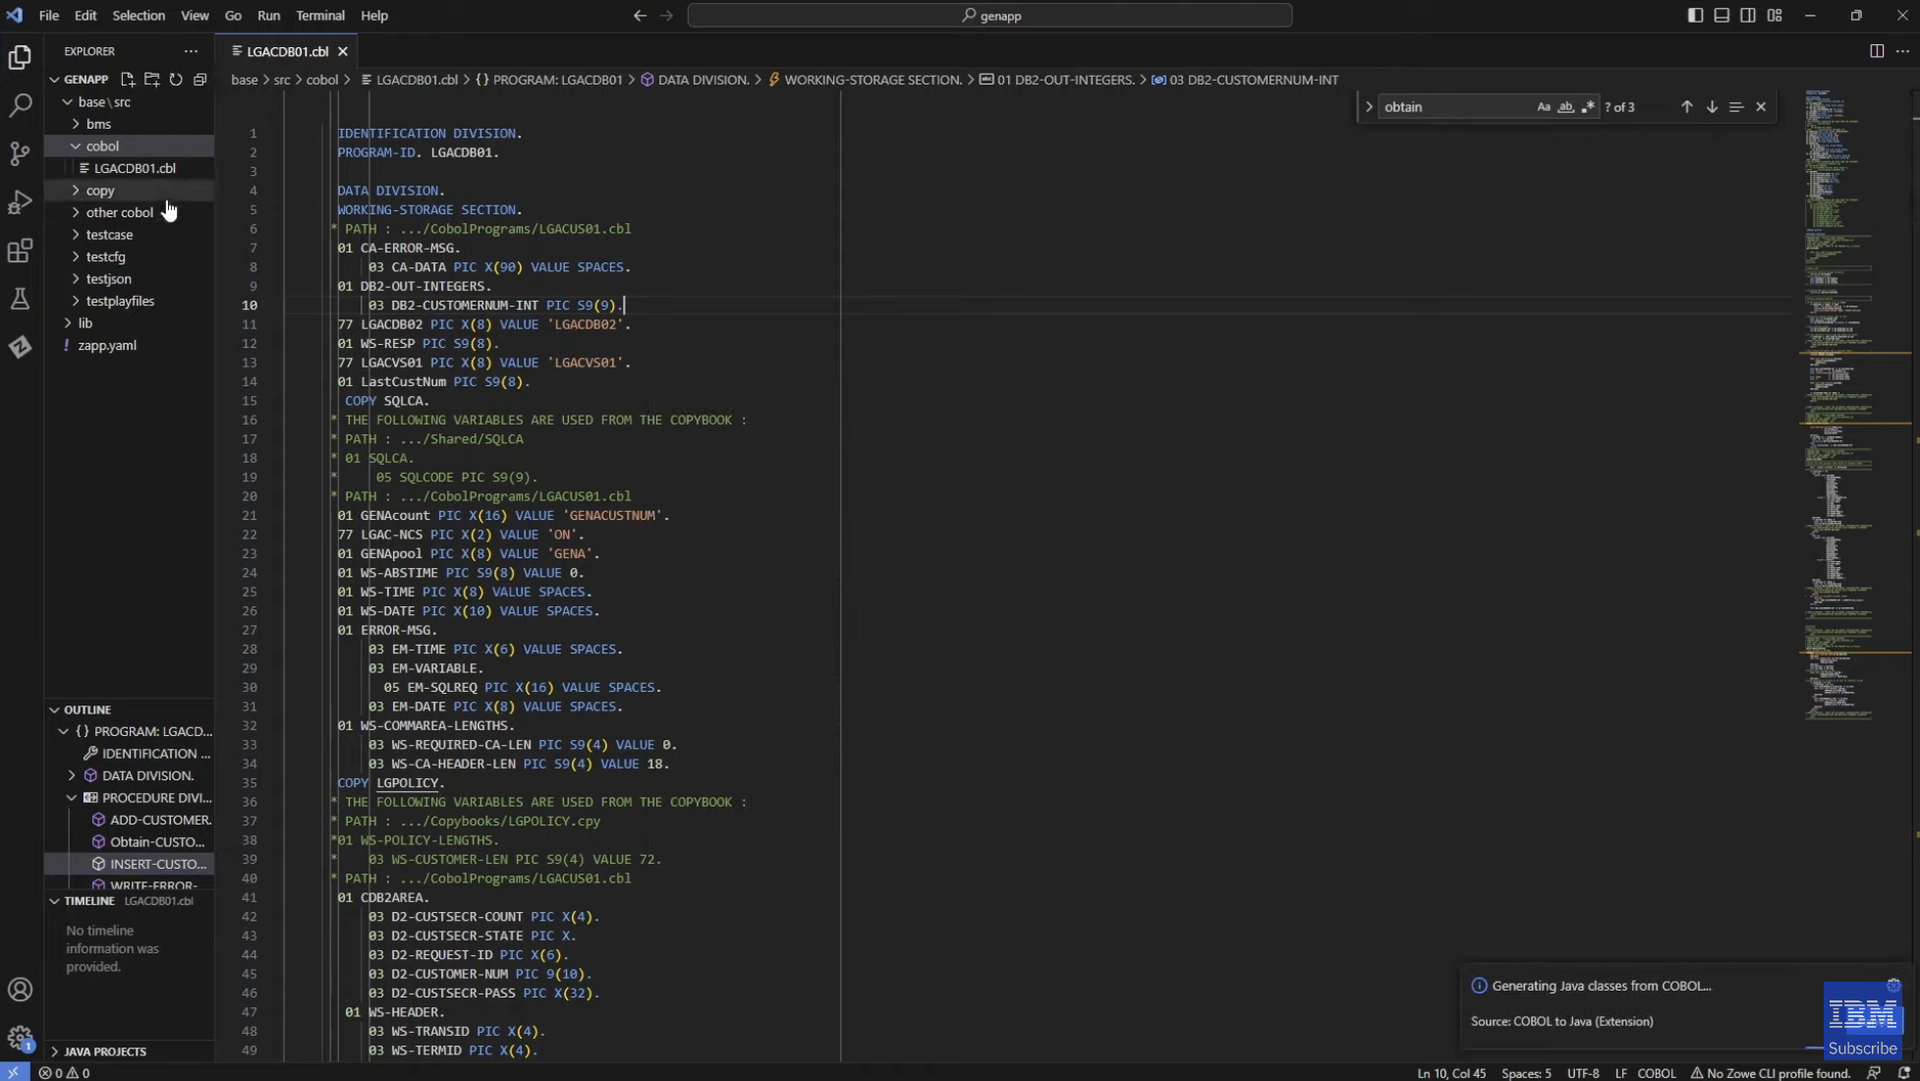Image resolution: width=1920 pixels, height=1081 pixels.
Task: Go to next find match arrow
Action: click(x=1711, y=107)
